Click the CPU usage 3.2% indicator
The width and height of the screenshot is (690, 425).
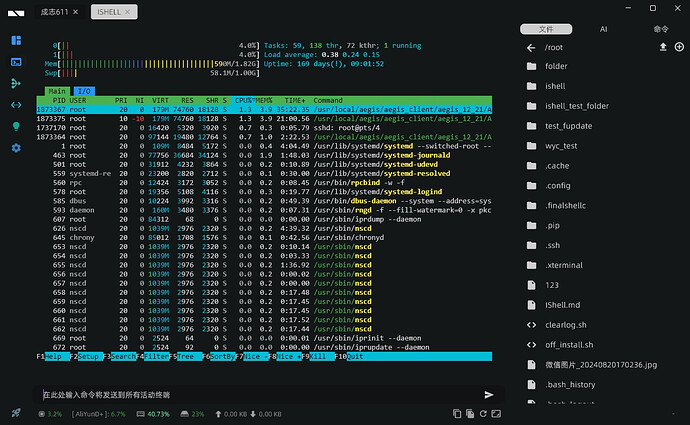click(50, 414)
